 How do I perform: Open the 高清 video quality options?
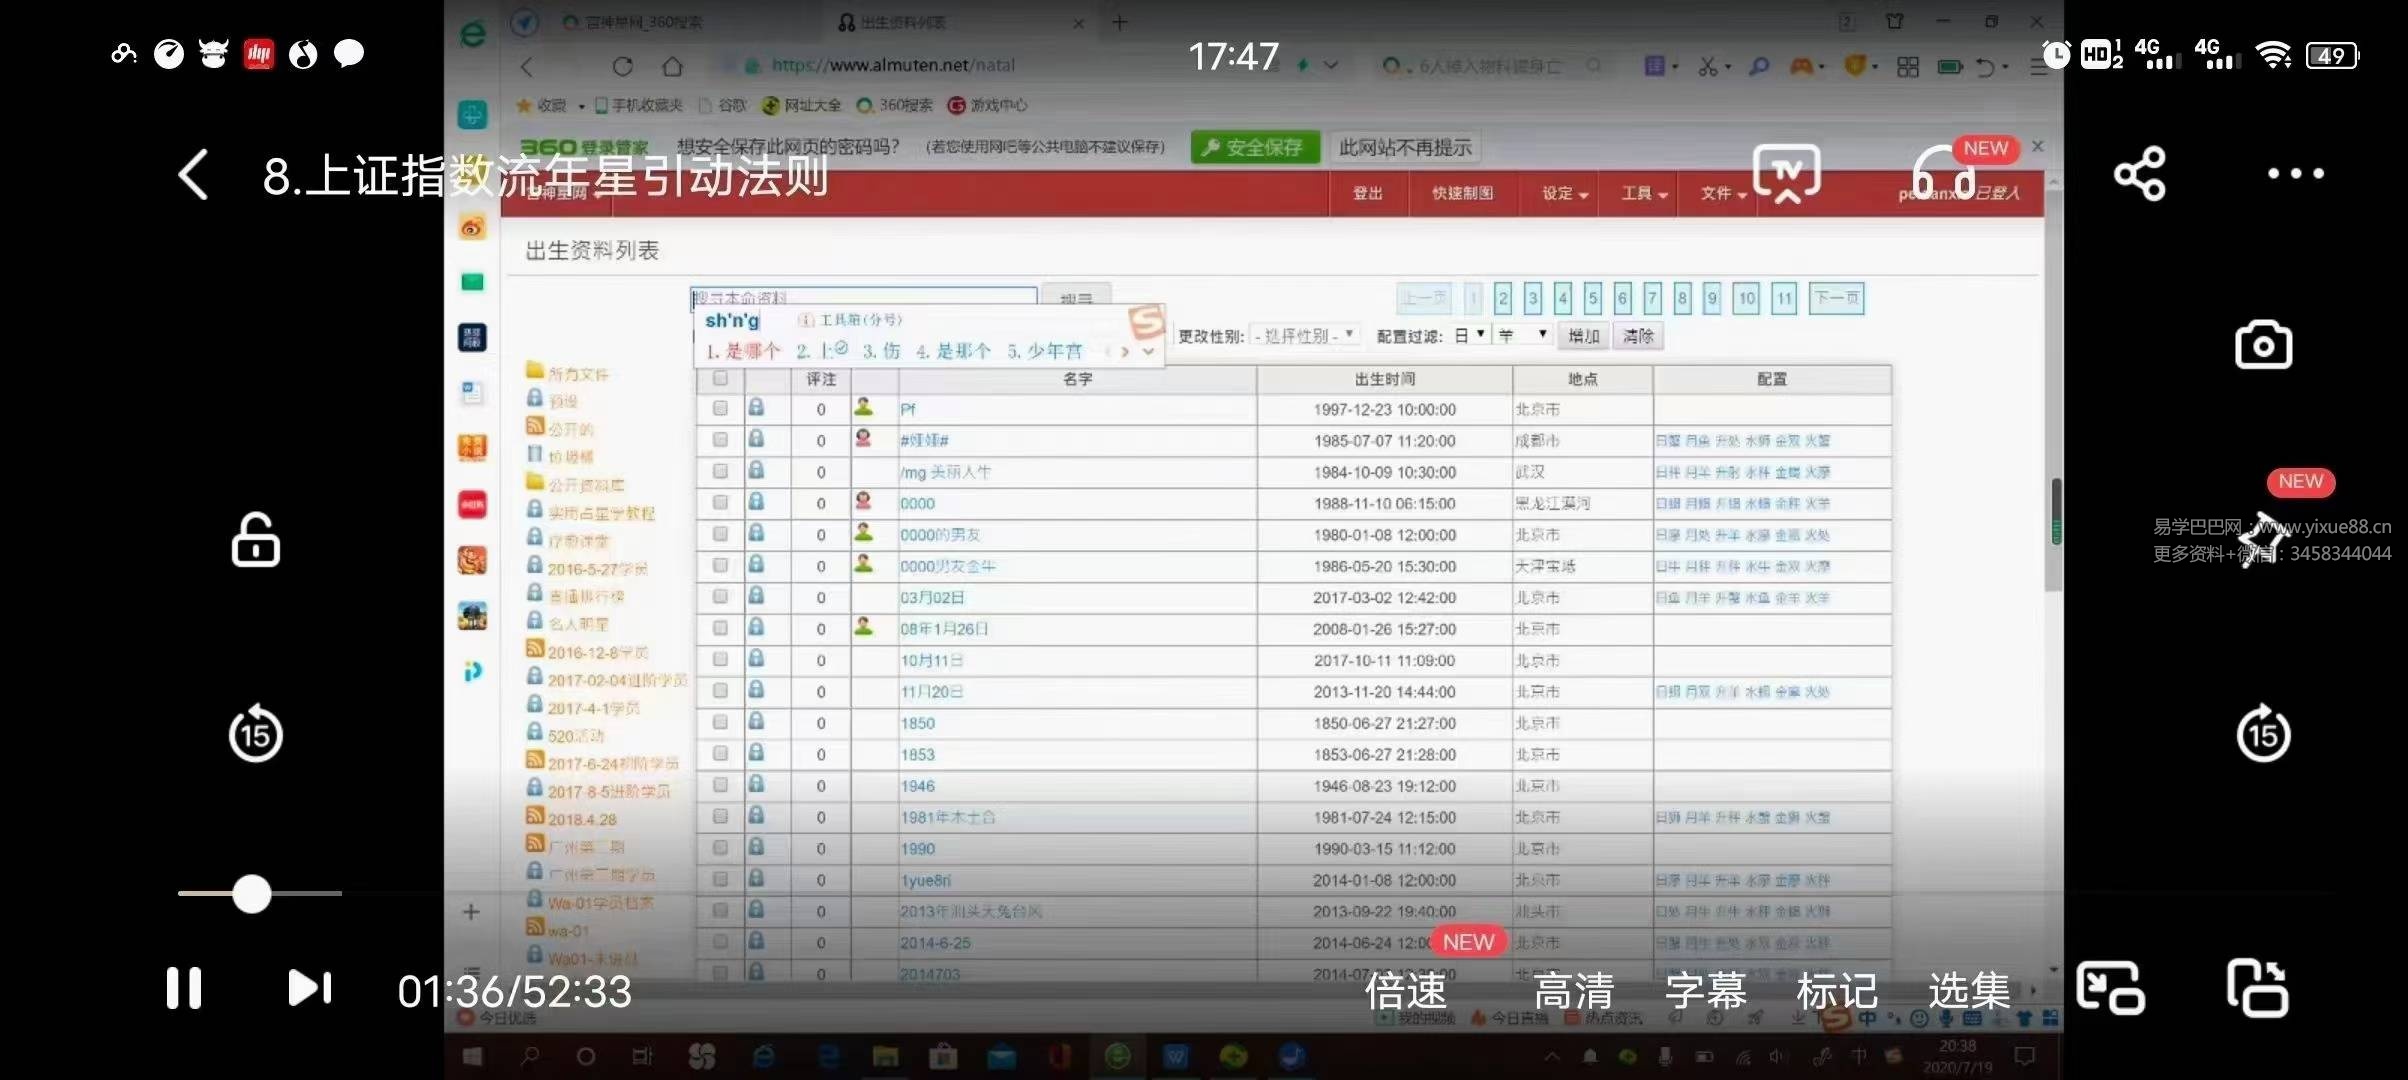(1573, 991)
